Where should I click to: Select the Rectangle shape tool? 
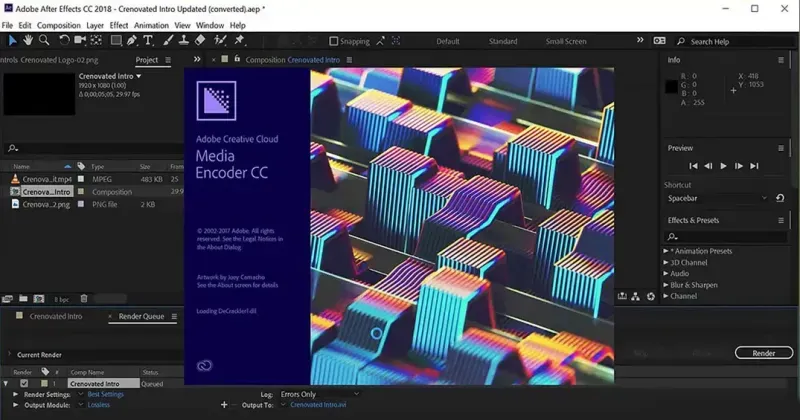[x=116, y=40]
